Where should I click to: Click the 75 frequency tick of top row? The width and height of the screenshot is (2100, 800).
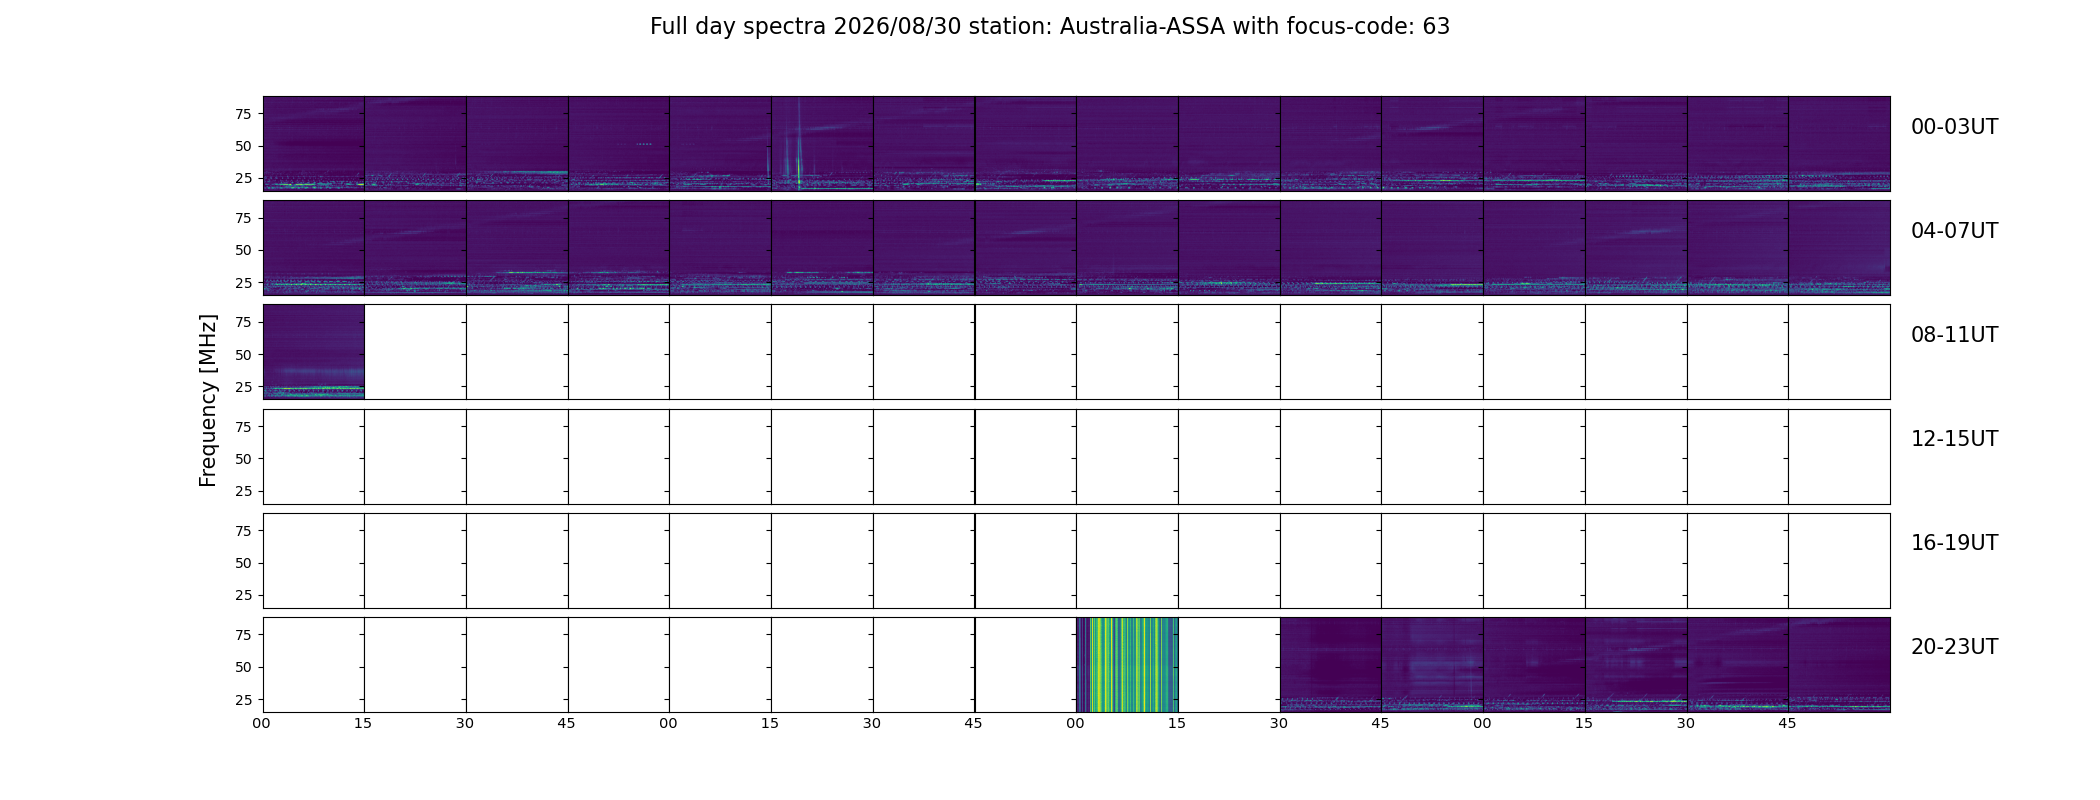[243, 114]
